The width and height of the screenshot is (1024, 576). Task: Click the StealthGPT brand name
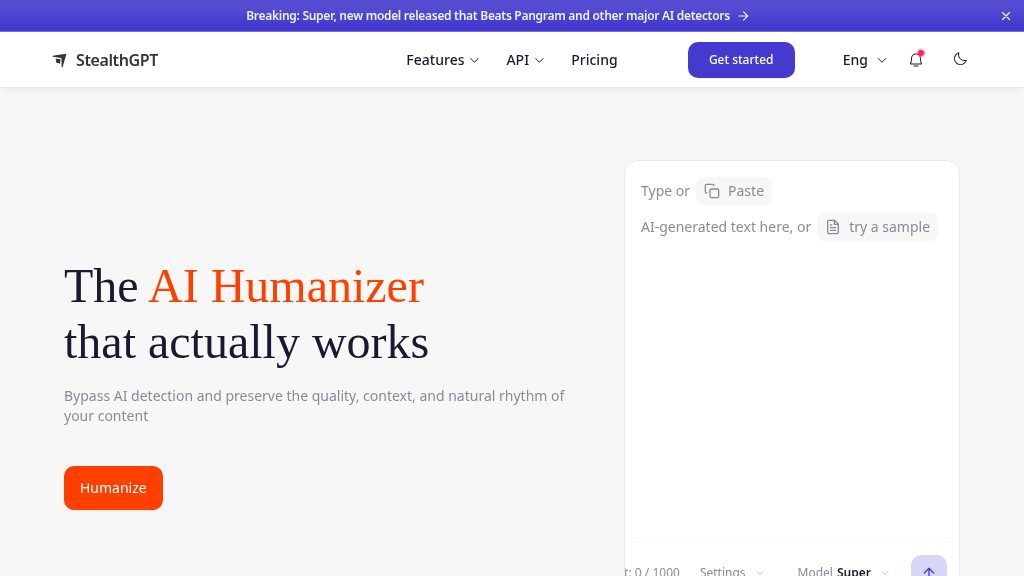pos(117,60)
